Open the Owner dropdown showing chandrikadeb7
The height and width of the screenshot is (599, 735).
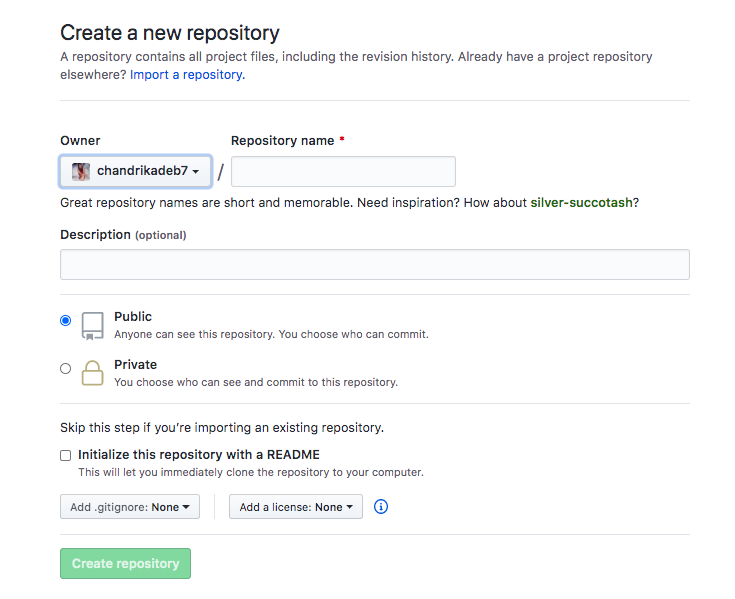click(x=136, y=172)
